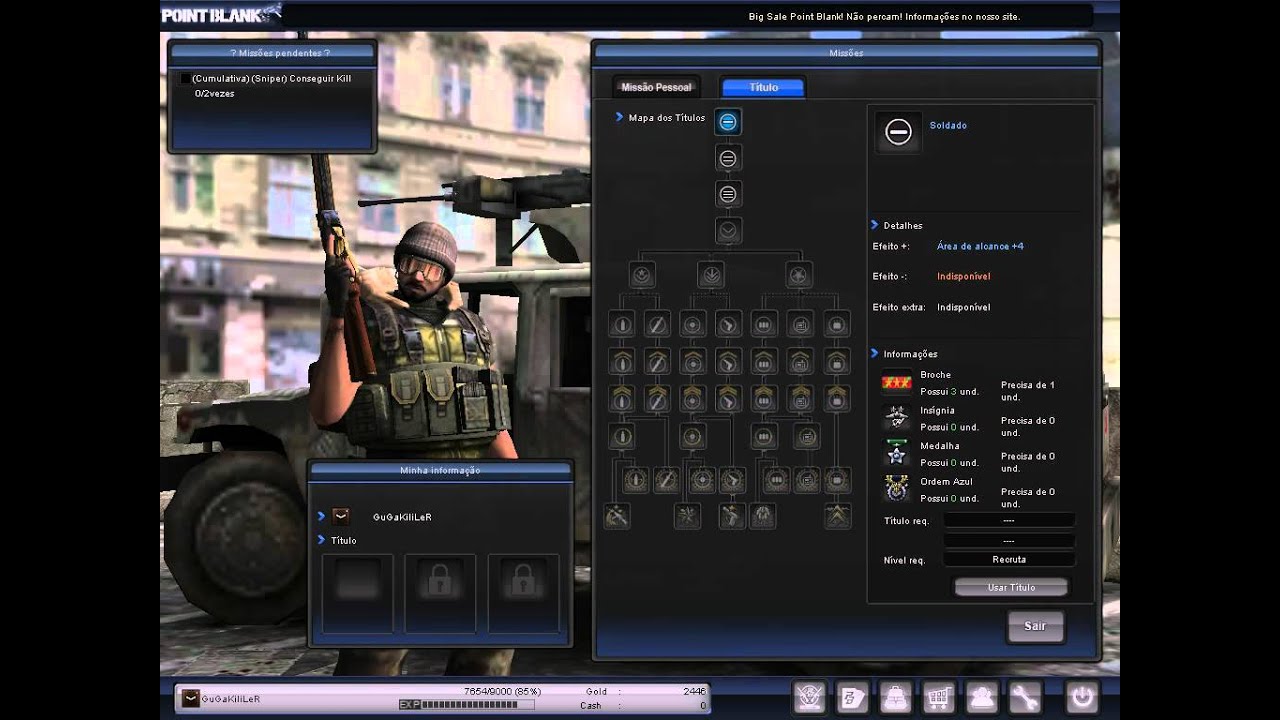Open the backpack inventory button
Screen dimensions: 1280x720
[895, 697]
